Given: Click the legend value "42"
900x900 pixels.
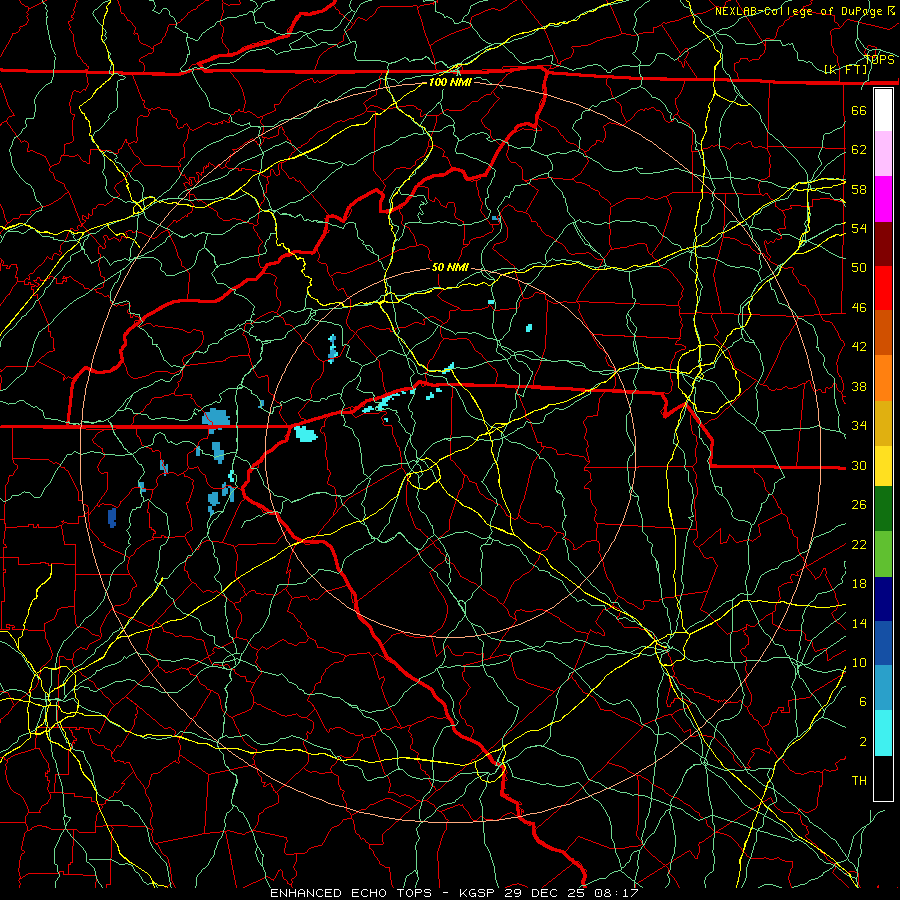Looking at the screenshot, I should 859,347.
